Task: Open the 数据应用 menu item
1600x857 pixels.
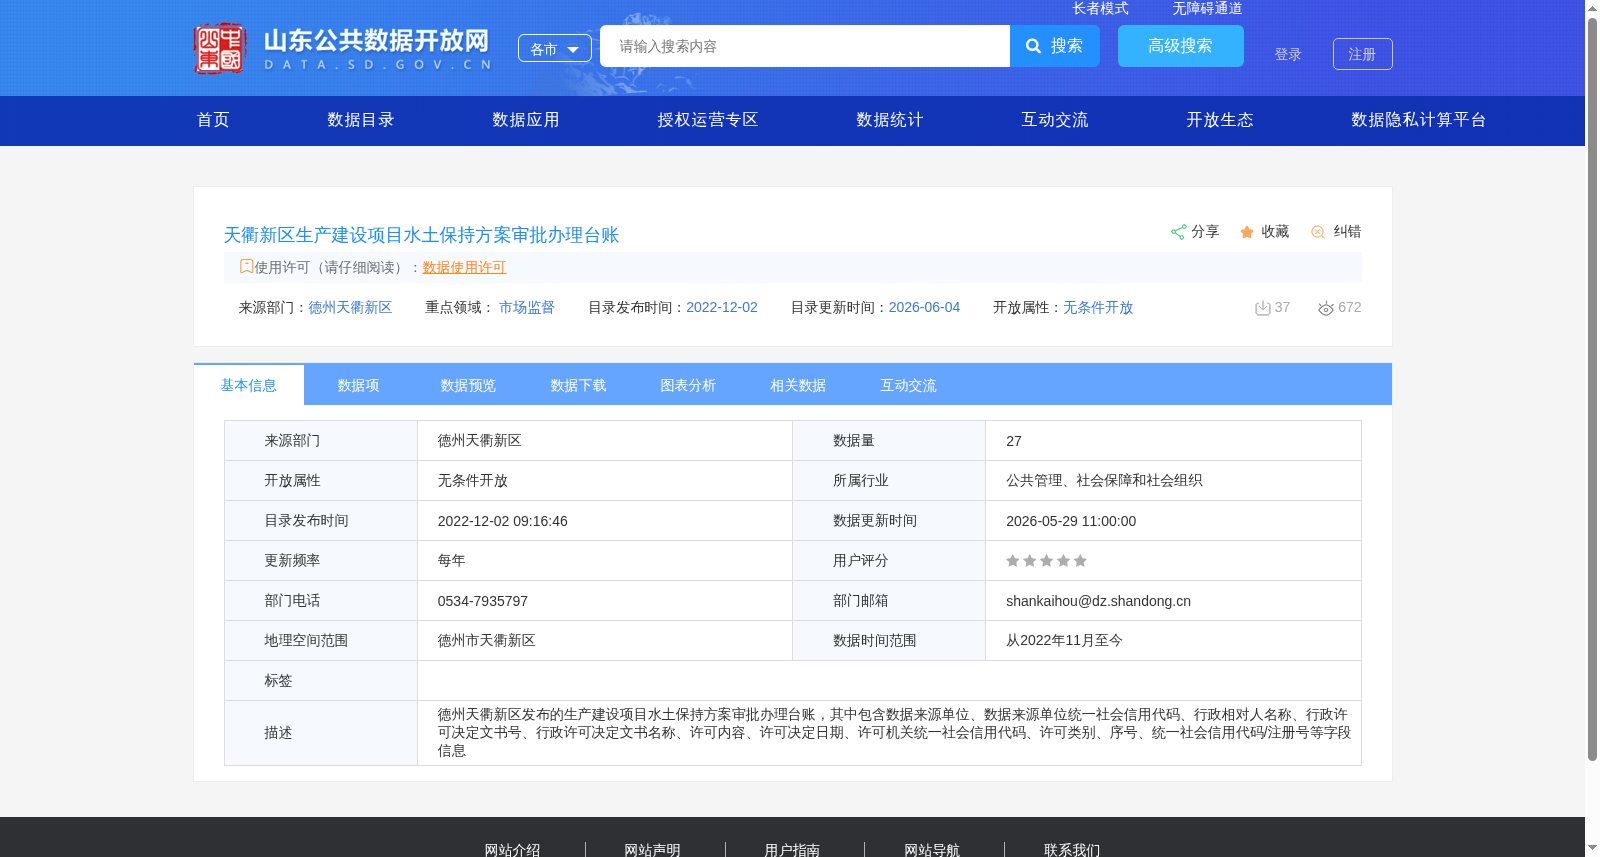Action: (x=526, y=120)
